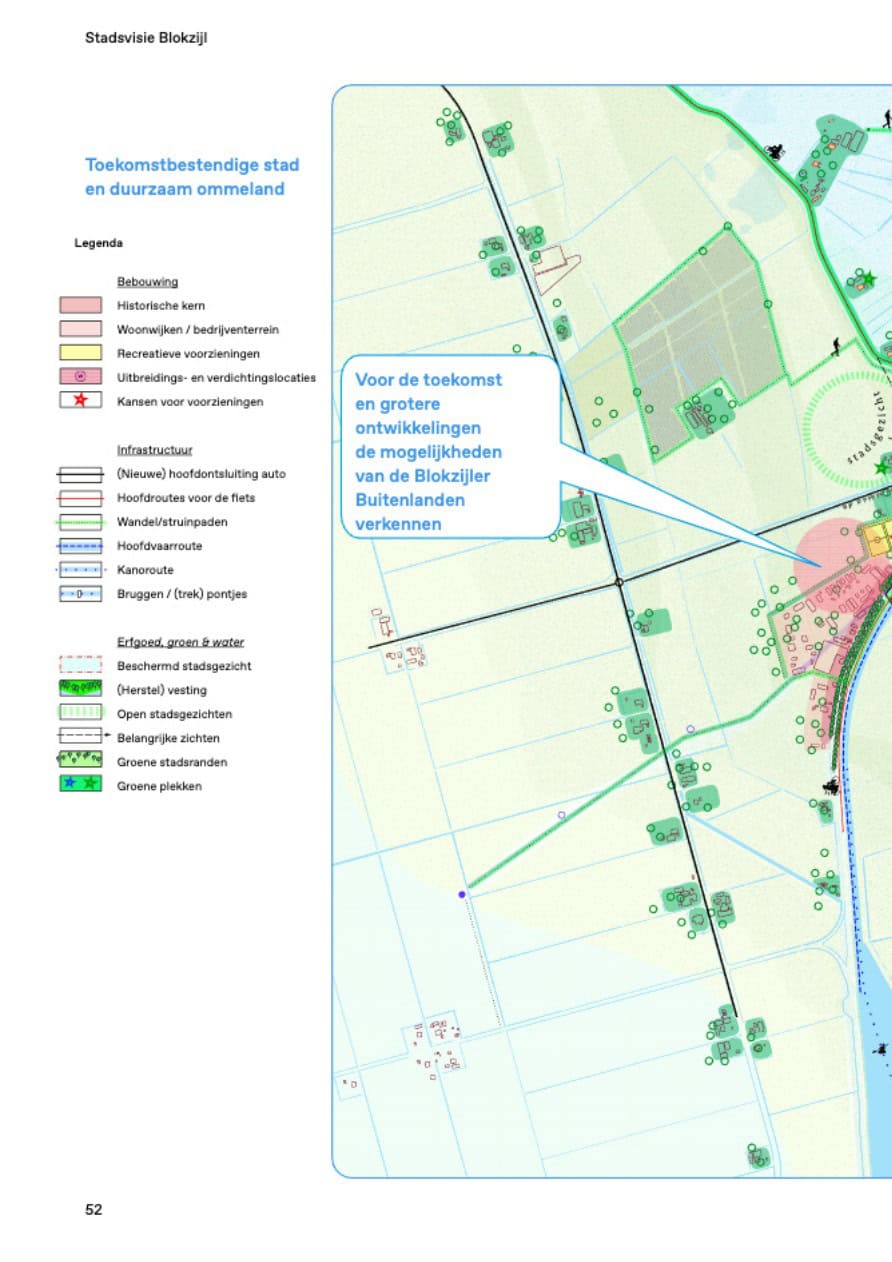The height and width of the screenshot is (1262, 892).
Task: Click the Woonwijken / bedrijventerrein swatch
Action: [81, 330]
